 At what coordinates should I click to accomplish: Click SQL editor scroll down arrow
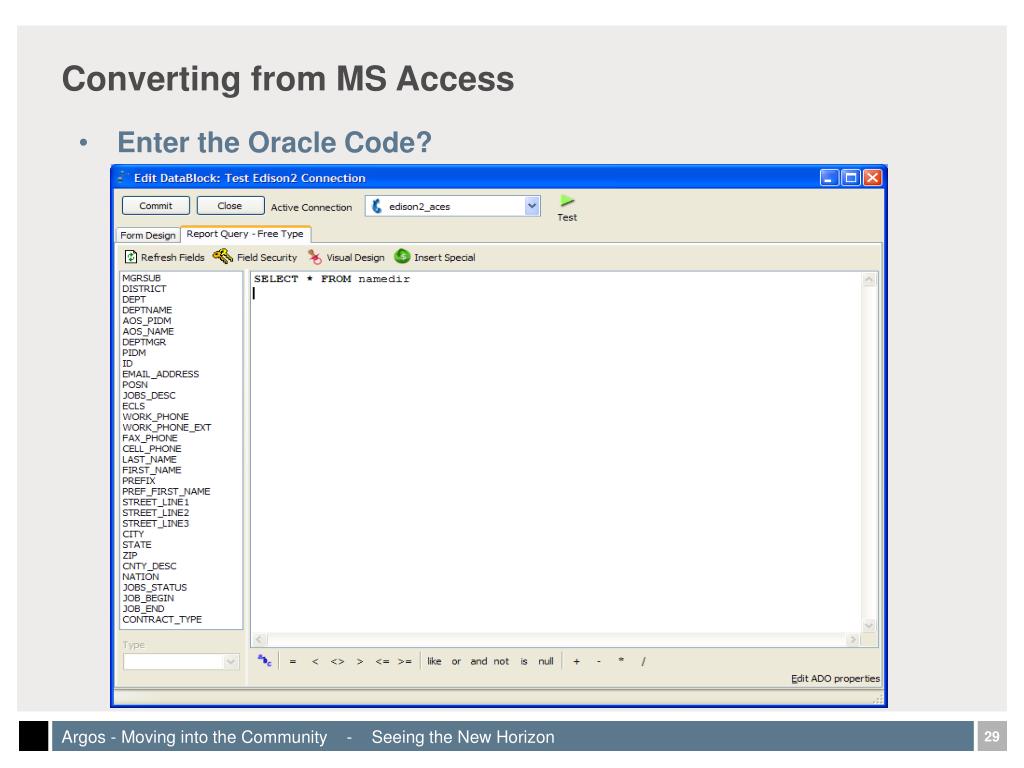tap(869, 625)
